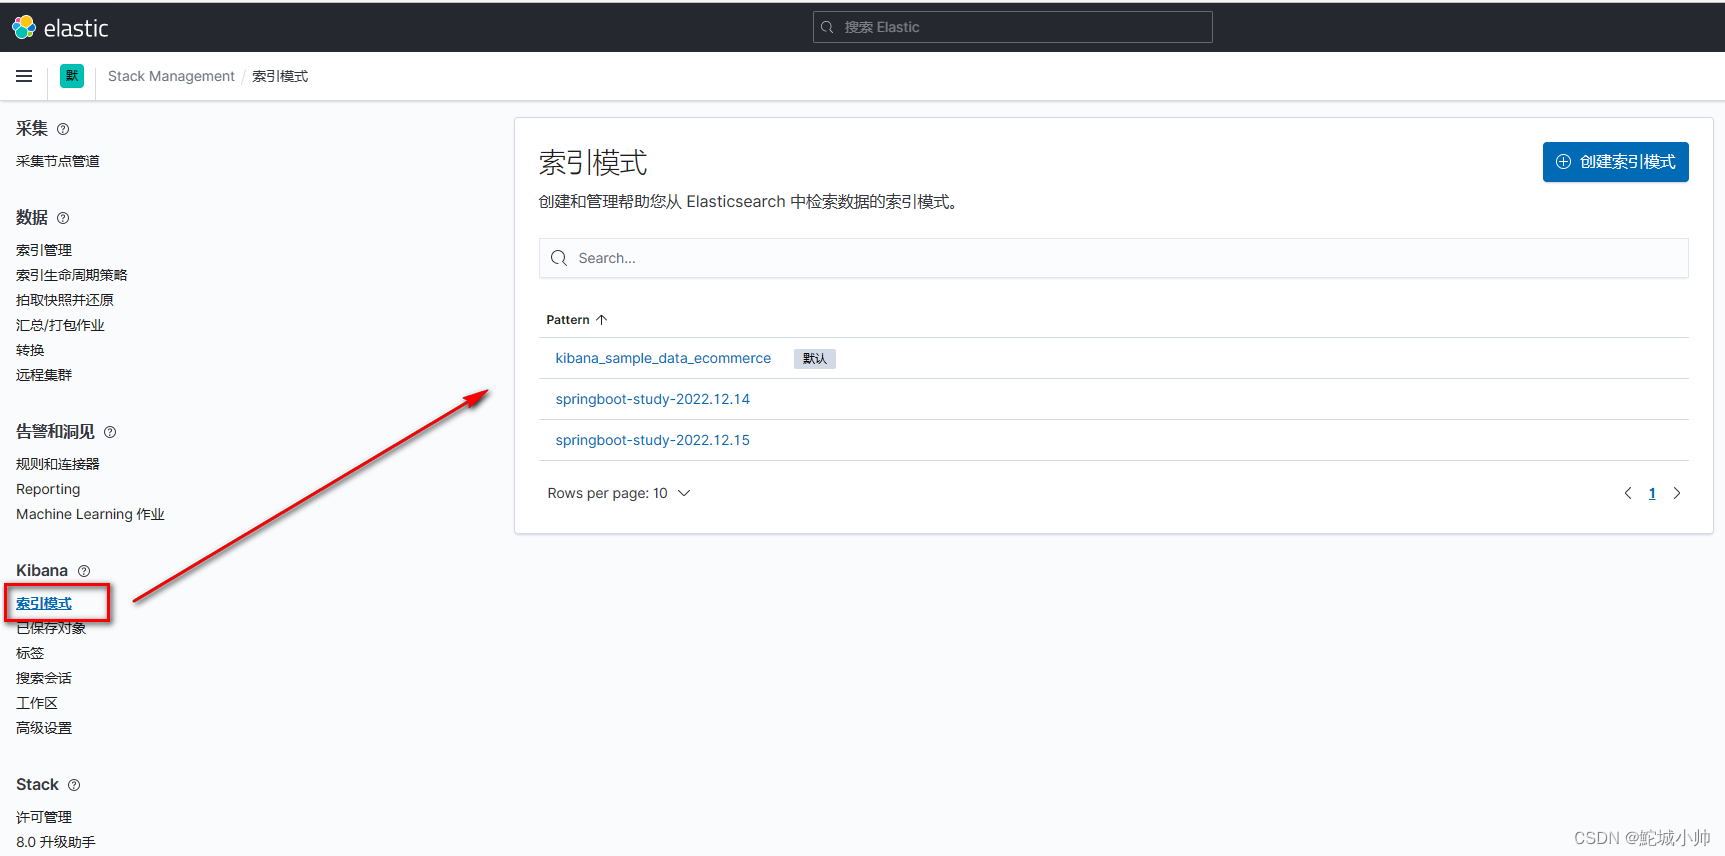
Task: Open 拍取快照并还原 in sidebar
Action: click(65, 300)
